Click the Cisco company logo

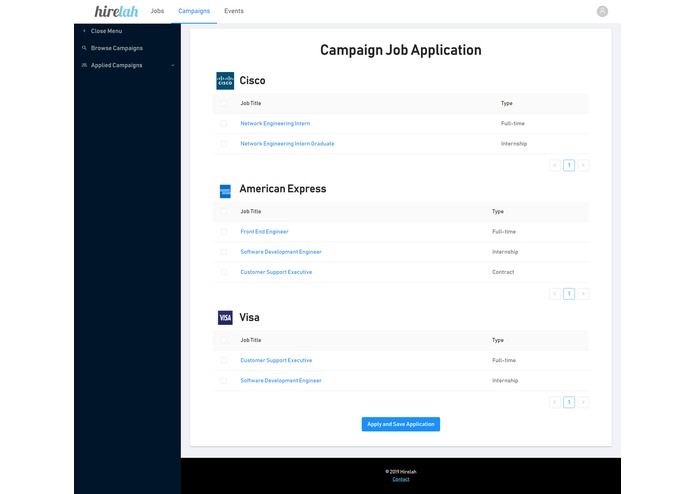tap(225, 81)
